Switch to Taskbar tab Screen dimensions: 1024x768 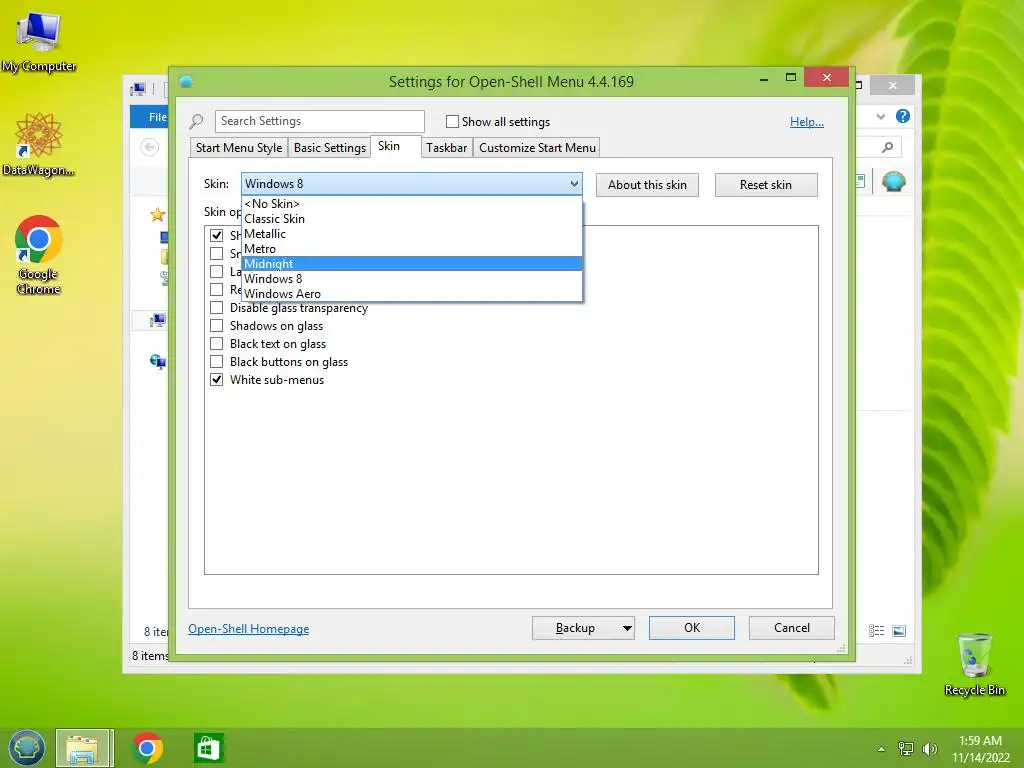pos(447,148)
